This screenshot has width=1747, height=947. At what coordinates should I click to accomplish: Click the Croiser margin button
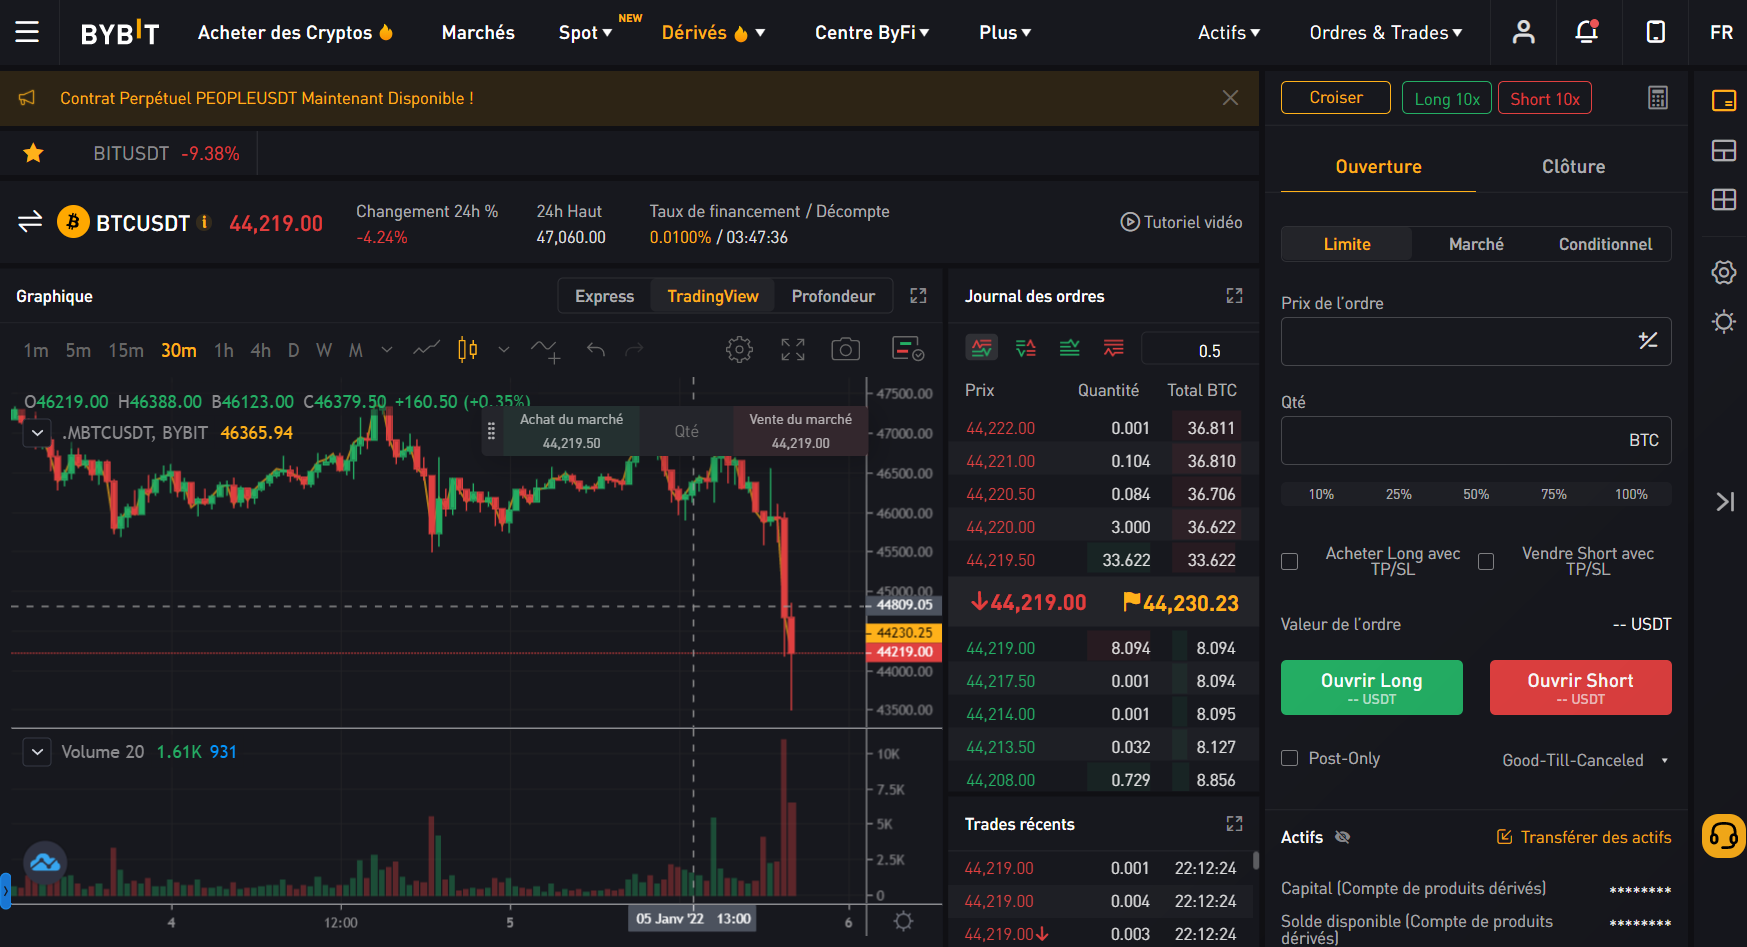coord(1335,97)
